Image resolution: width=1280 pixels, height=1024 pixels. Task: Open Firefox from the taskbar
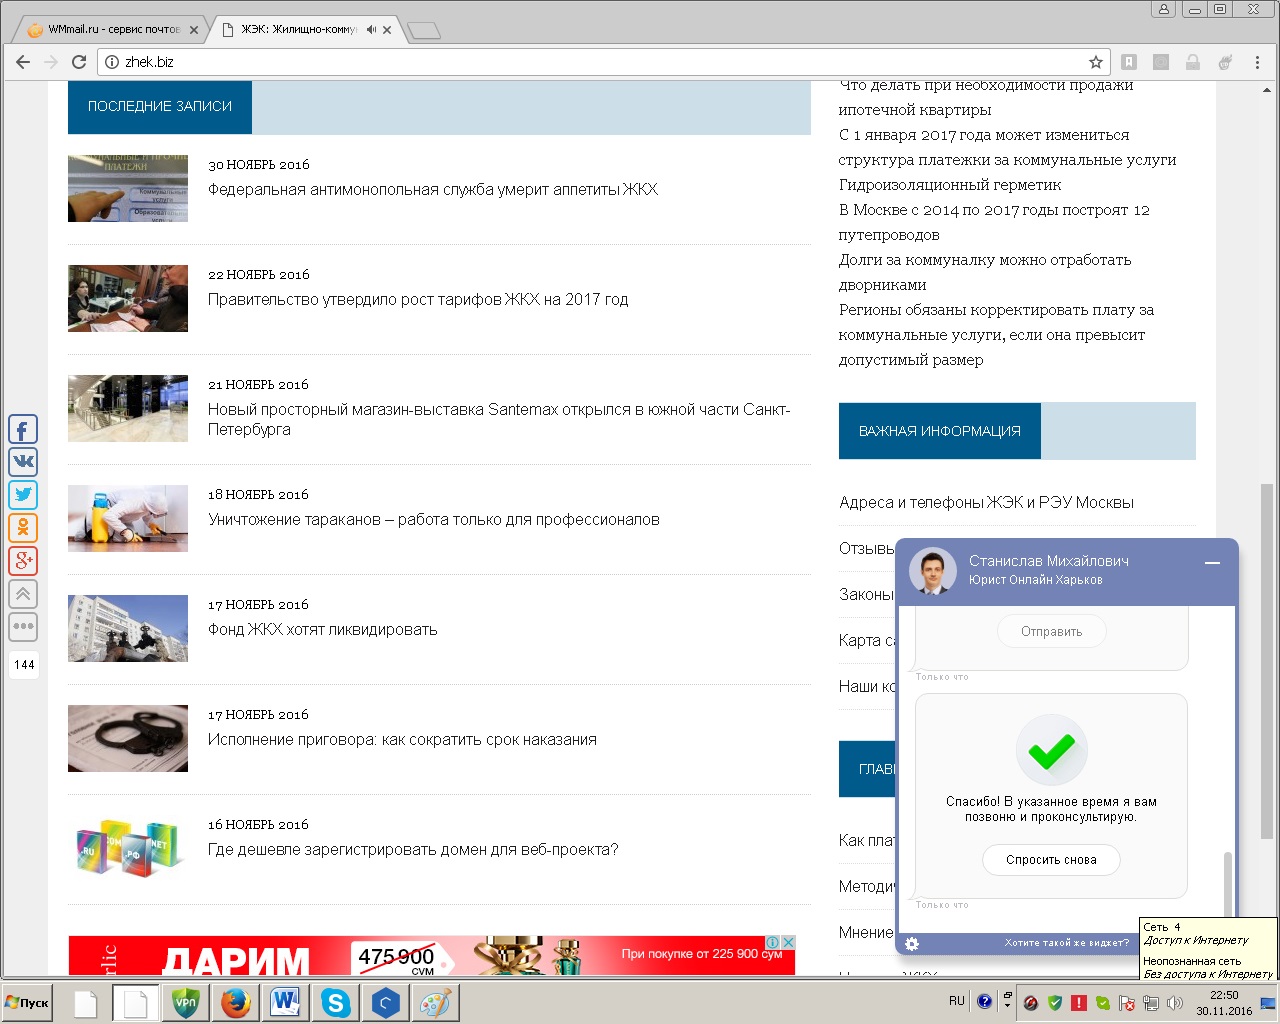tap(236, 1002)
